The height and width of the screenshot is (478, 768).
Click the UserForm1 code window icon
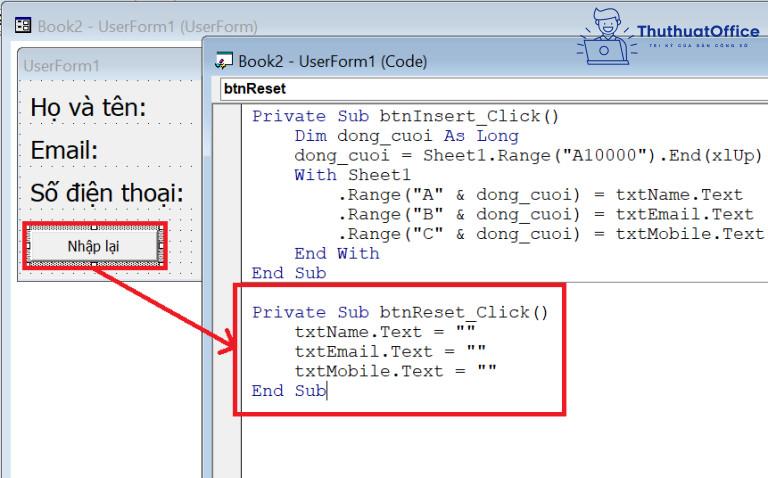coord(224,61)
